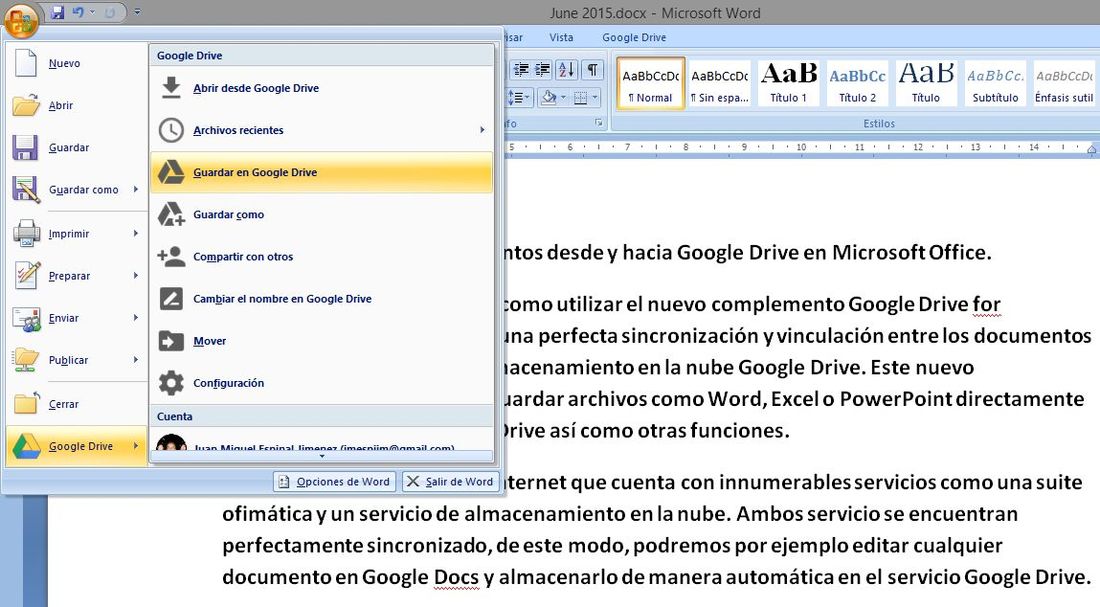
Task: Click the Drive icon beside Guardar en Google Drive
Action: click(170, 172)
